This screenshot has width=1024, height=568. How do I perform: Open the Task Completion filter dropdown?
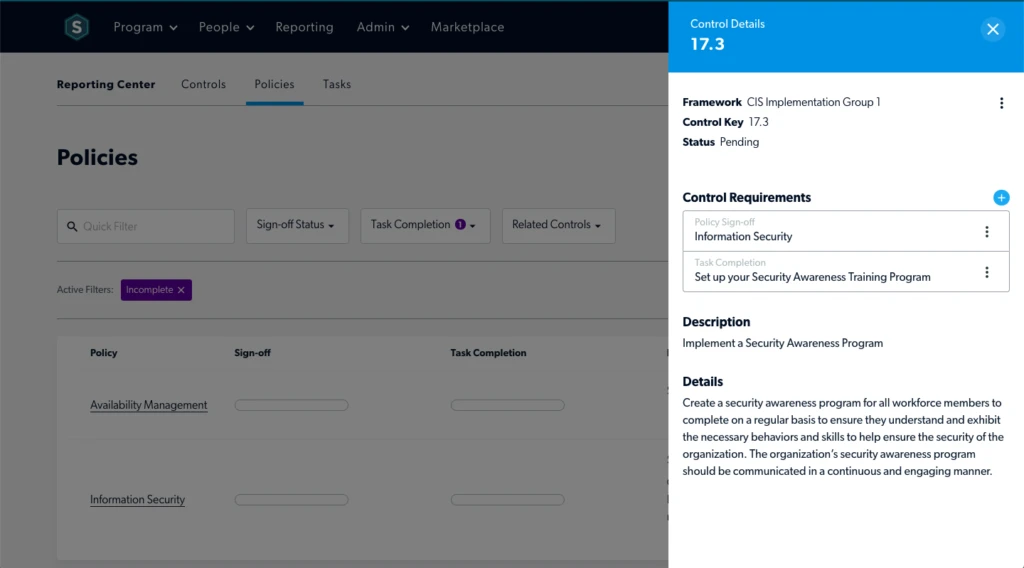click(x=424, y=226)
